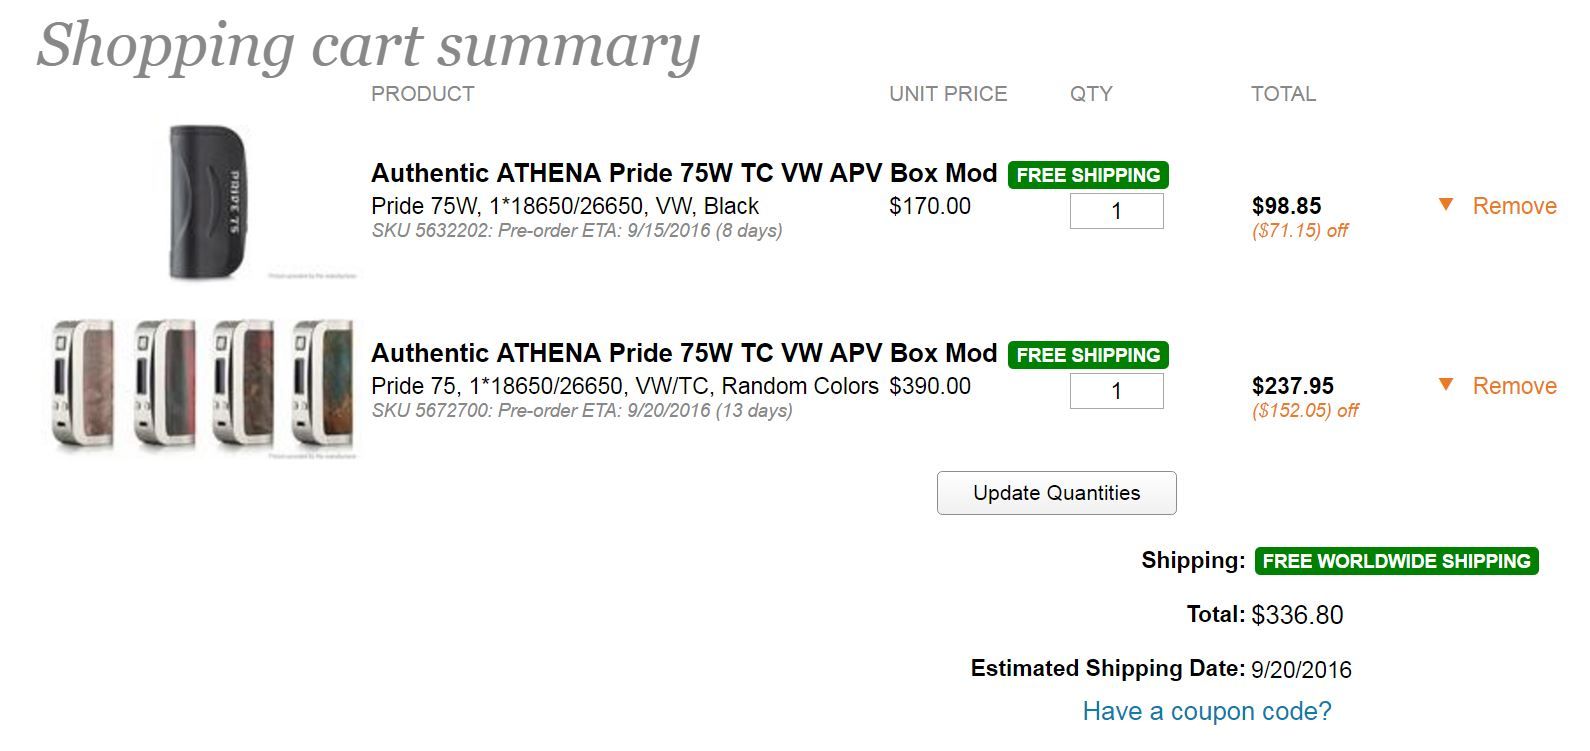This screenshot has height=751, width=1590.
Task: Remove the black Pride 75W from cart
Action: coord(1514,206)
